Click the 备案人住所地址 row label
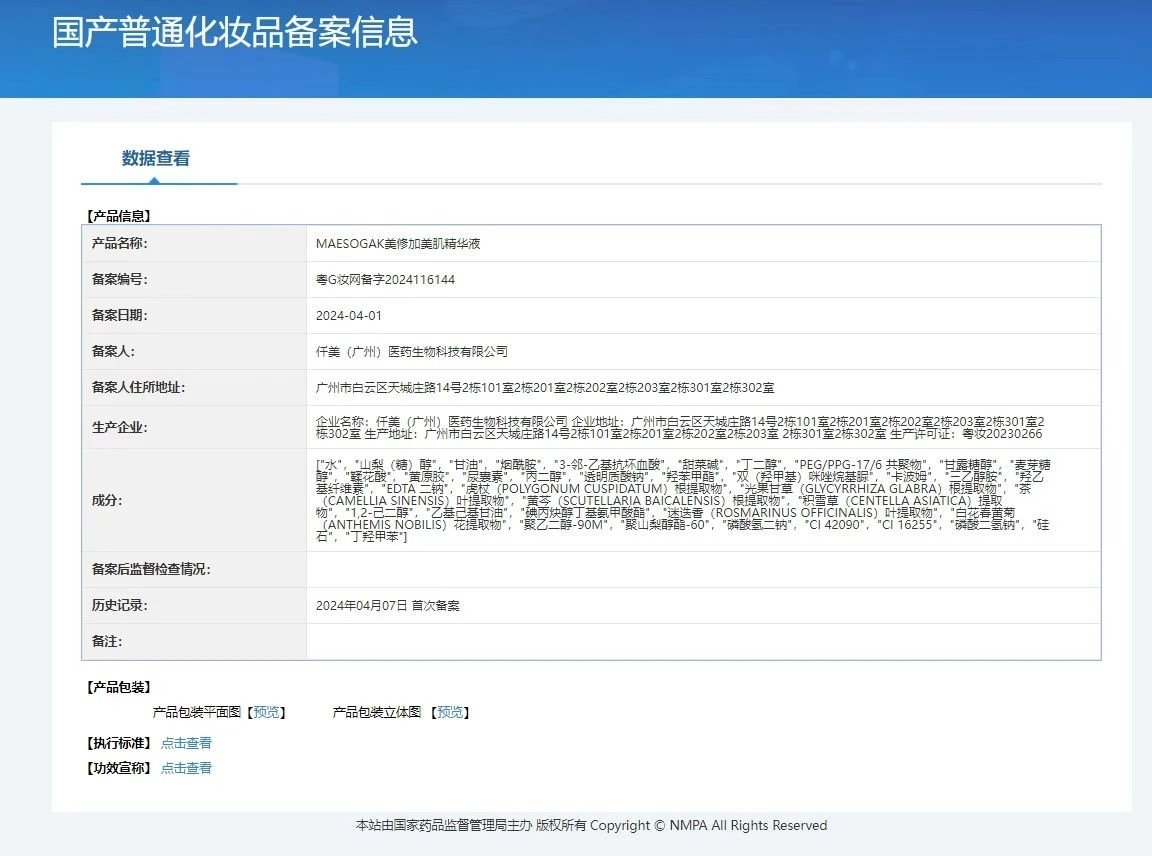This screenshot has height=856, width=1152. 138,387
